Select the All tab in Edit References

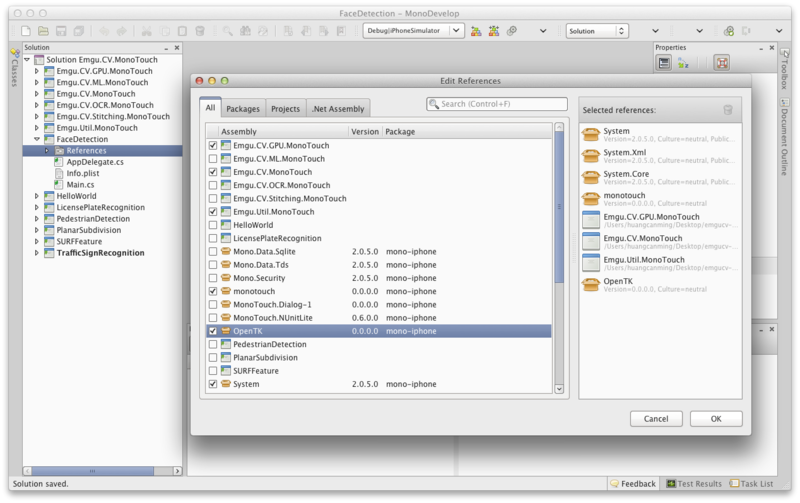[x=210, y=108]
